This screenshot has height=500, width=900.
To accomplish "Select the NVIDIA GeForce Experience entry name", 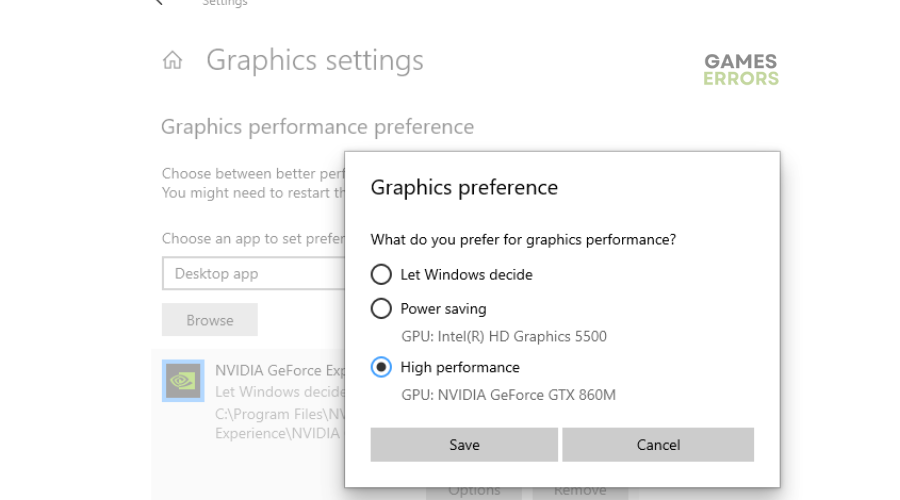I will click(x=280, y=371).
